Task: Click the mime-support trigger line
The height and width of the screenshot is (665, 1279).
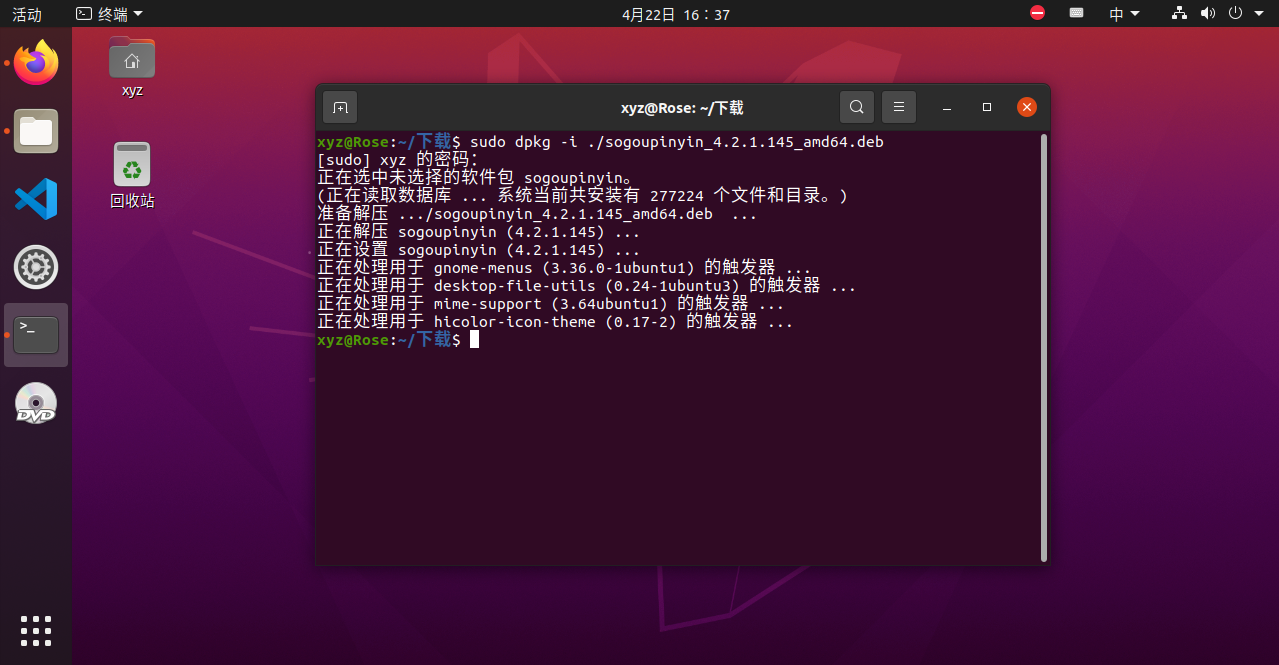Action: (x=551, y=304)
